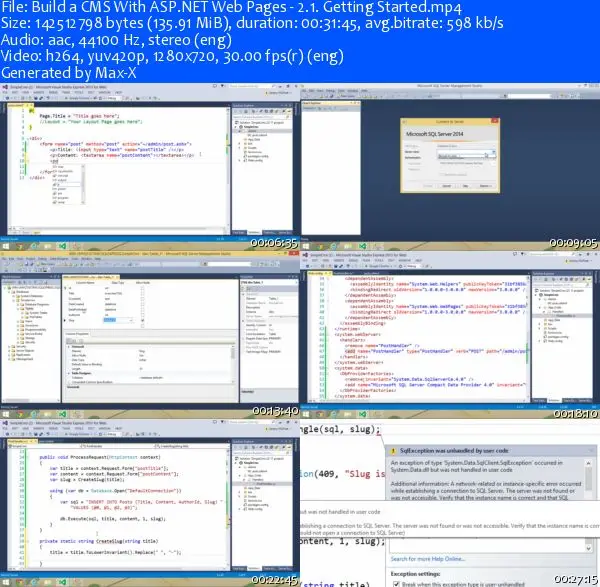600x587 pixels.
Task: Click the Internet Explorer taskbar icon in the 00:06:35 thumbnail
Action: 34,246
